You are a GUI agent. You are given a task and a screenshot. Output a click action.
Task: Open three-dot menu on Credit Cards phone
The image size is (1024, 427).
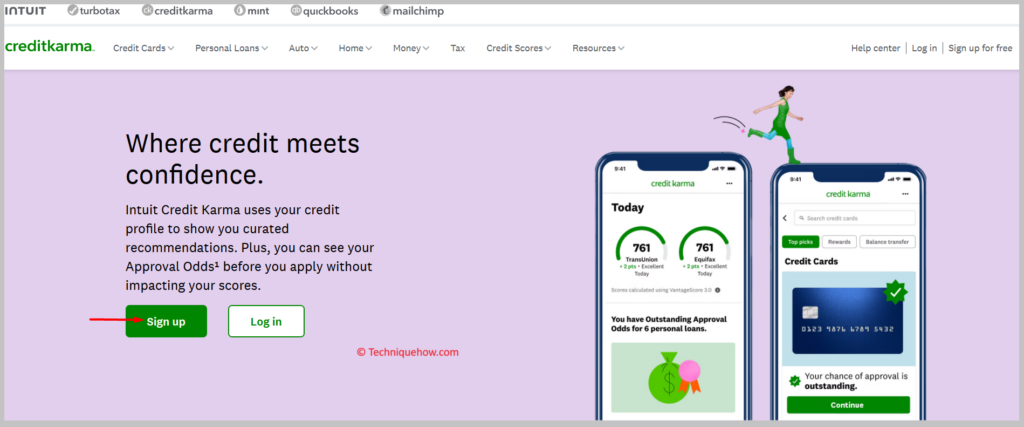point(905,194)
